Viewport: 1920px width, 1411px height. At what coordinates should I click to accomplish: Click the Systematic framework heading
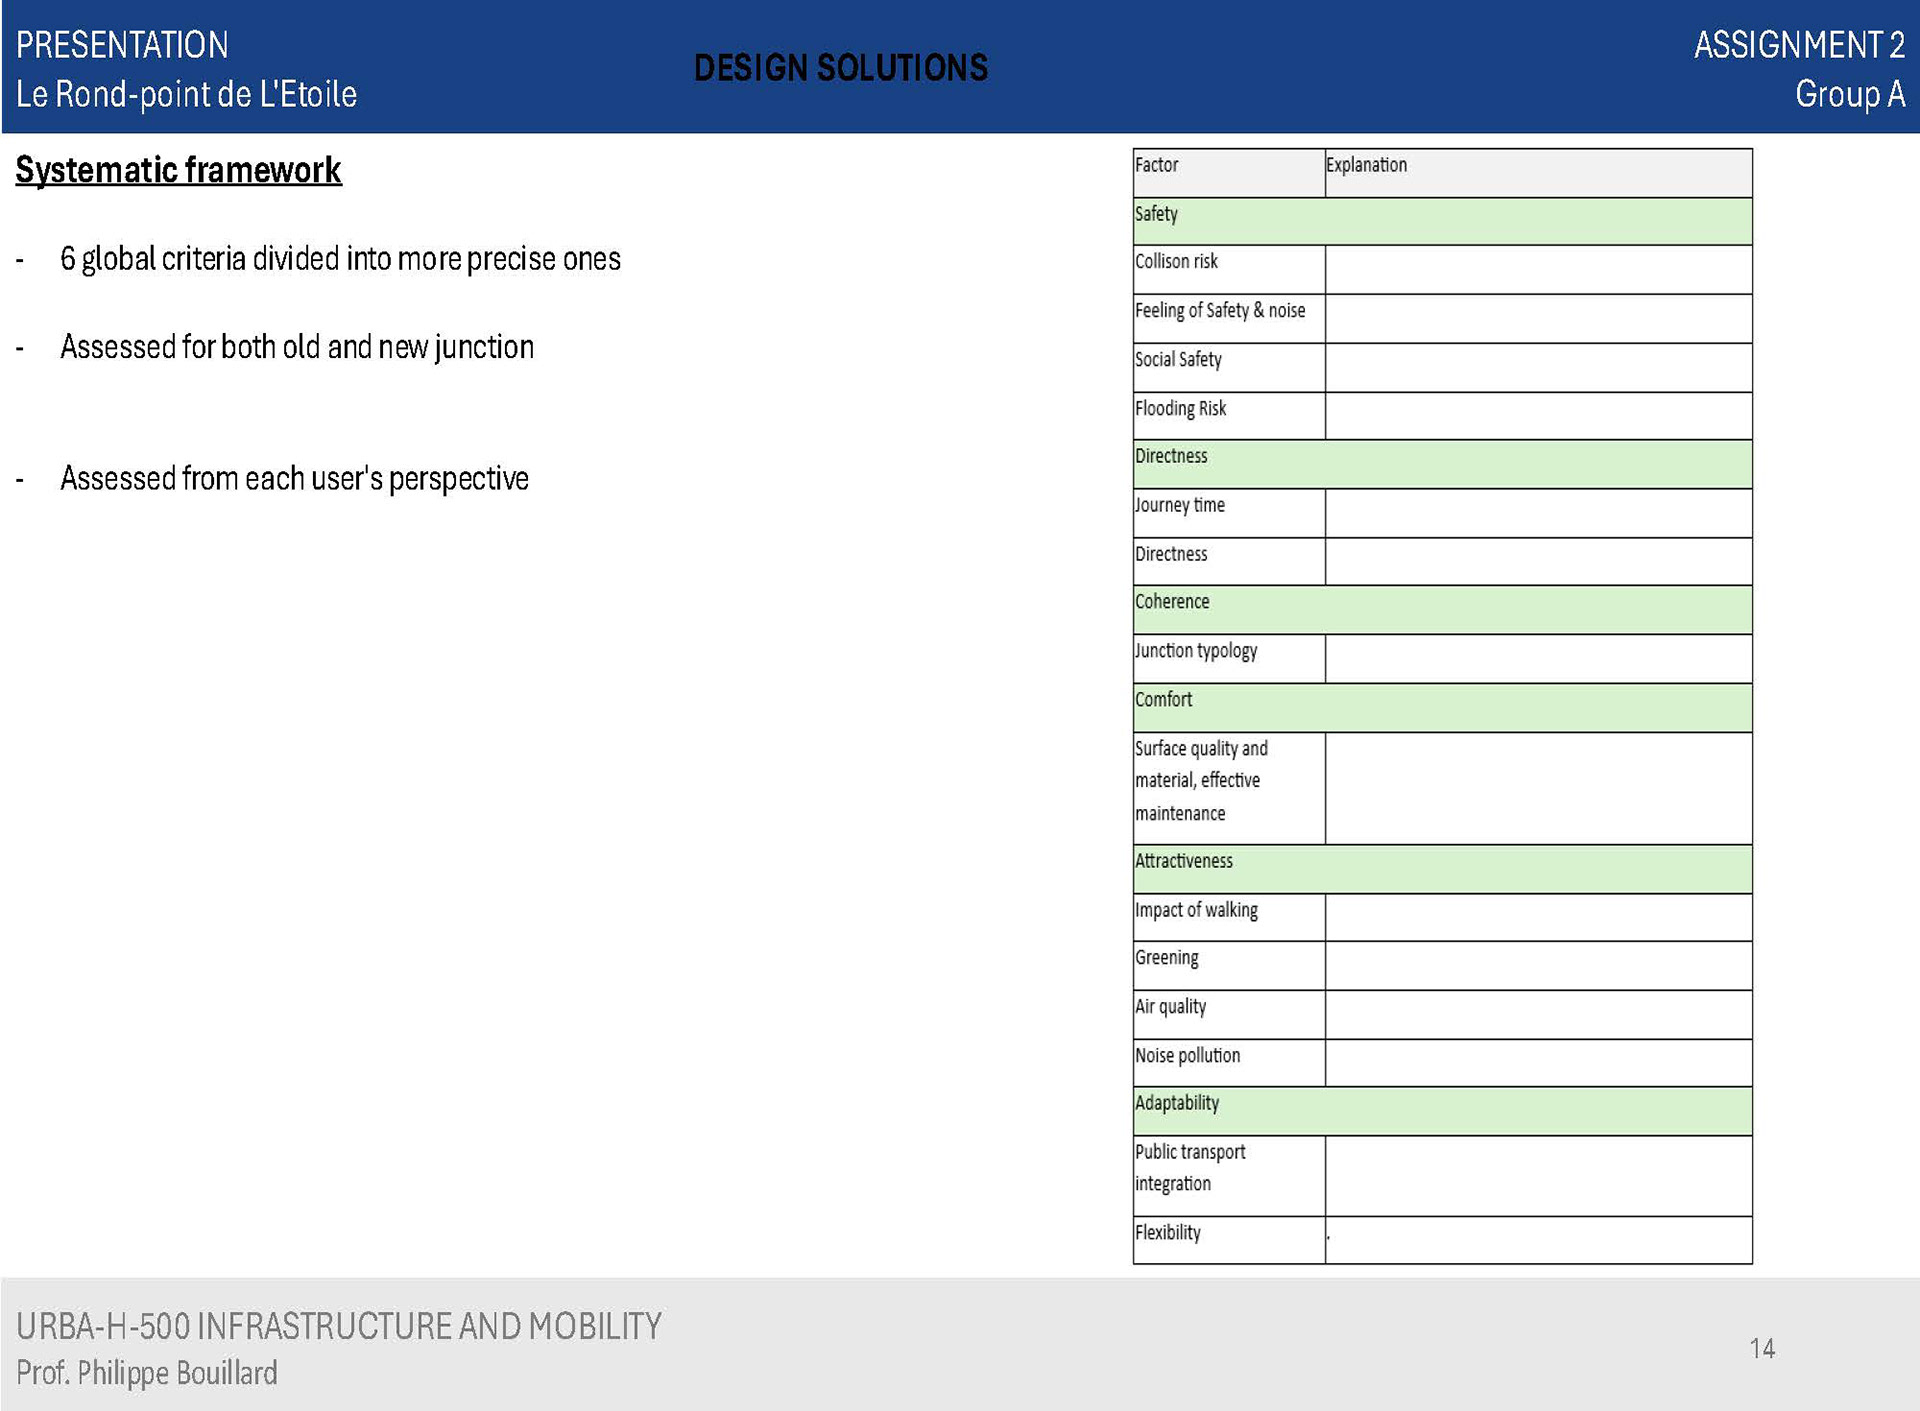[x=178, y=170]
